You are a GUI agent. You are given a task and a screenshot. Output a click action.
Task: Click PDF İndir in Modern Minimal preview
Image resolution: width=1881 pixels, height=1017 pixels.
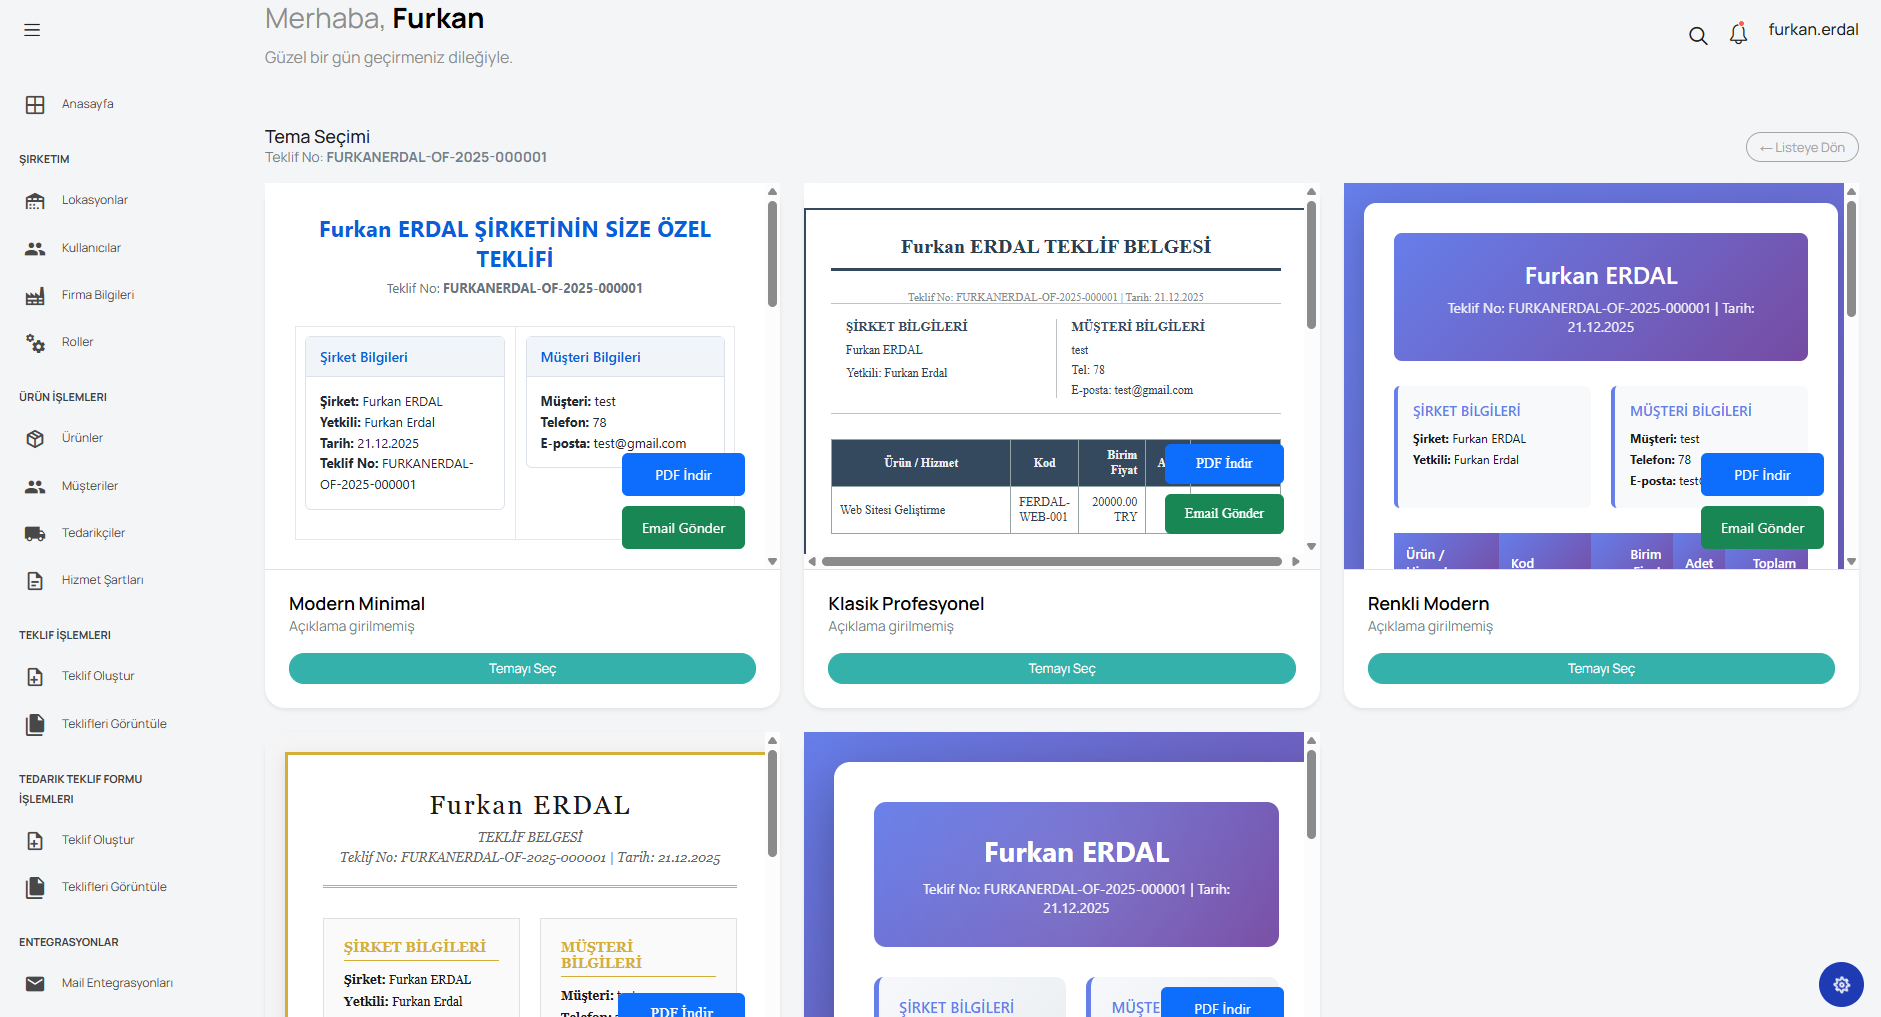[683, 475]
